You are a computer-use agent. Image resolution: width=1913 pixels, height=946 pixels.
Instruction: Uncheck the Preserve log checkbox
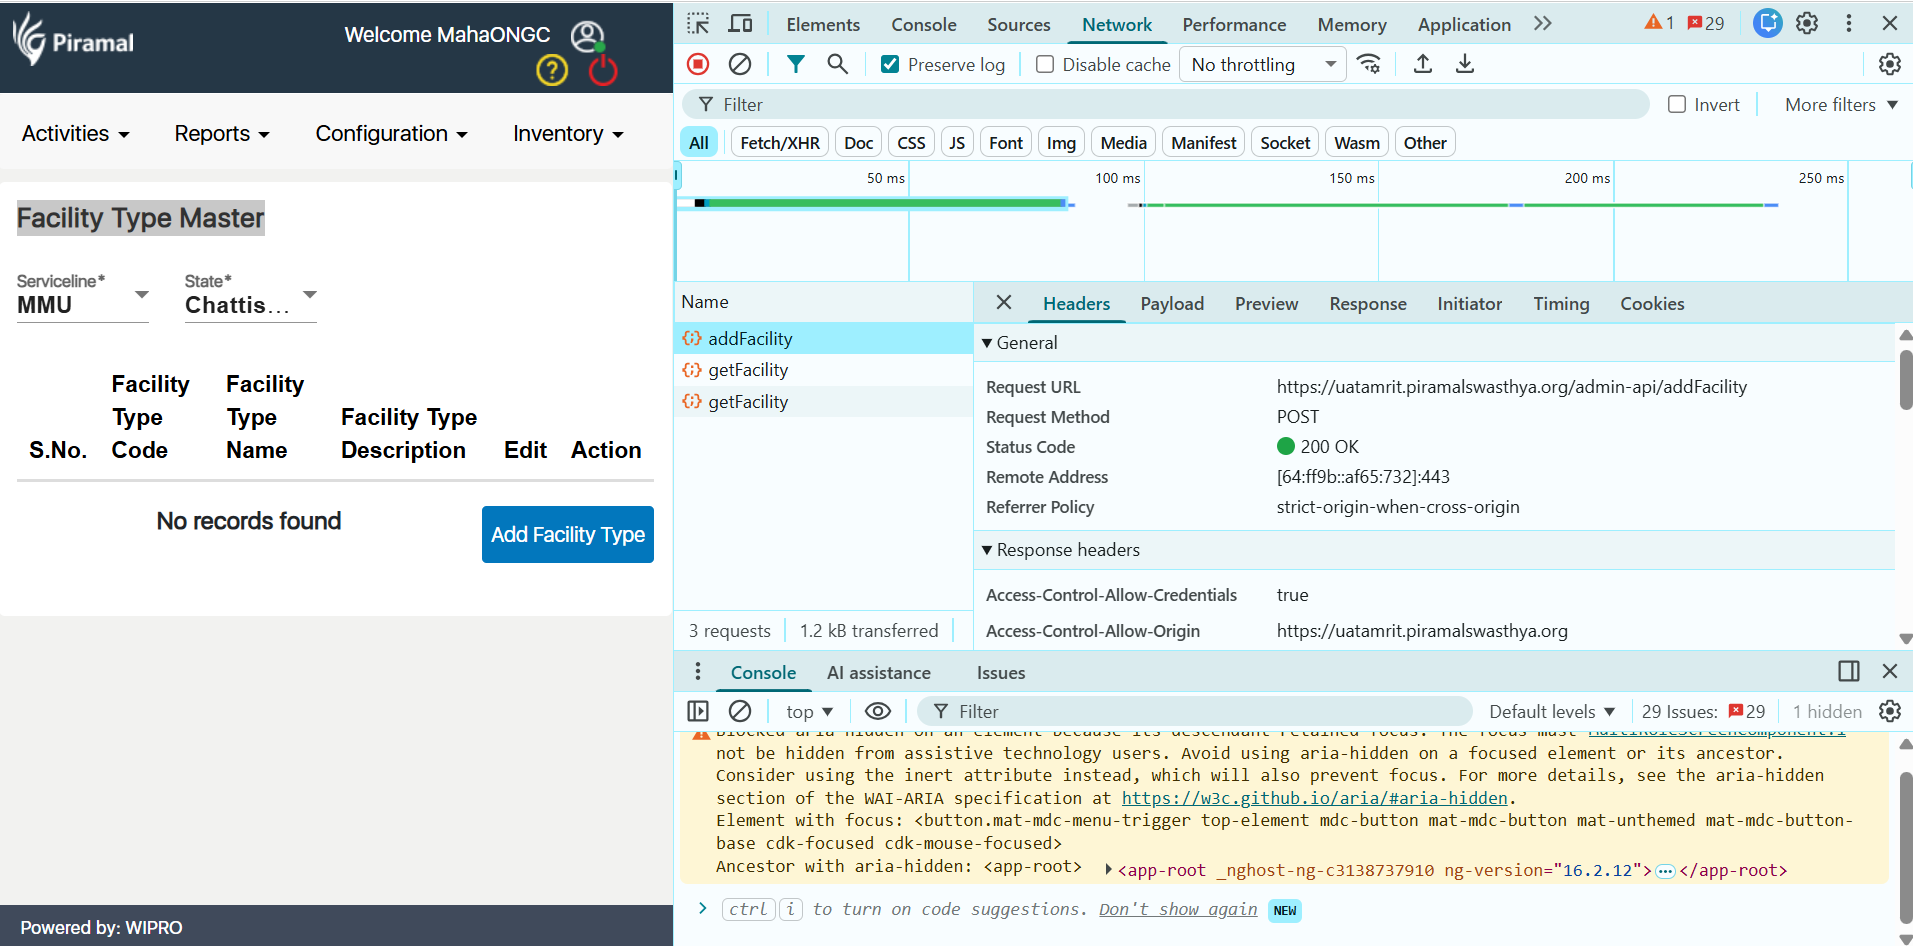(890, 64)
